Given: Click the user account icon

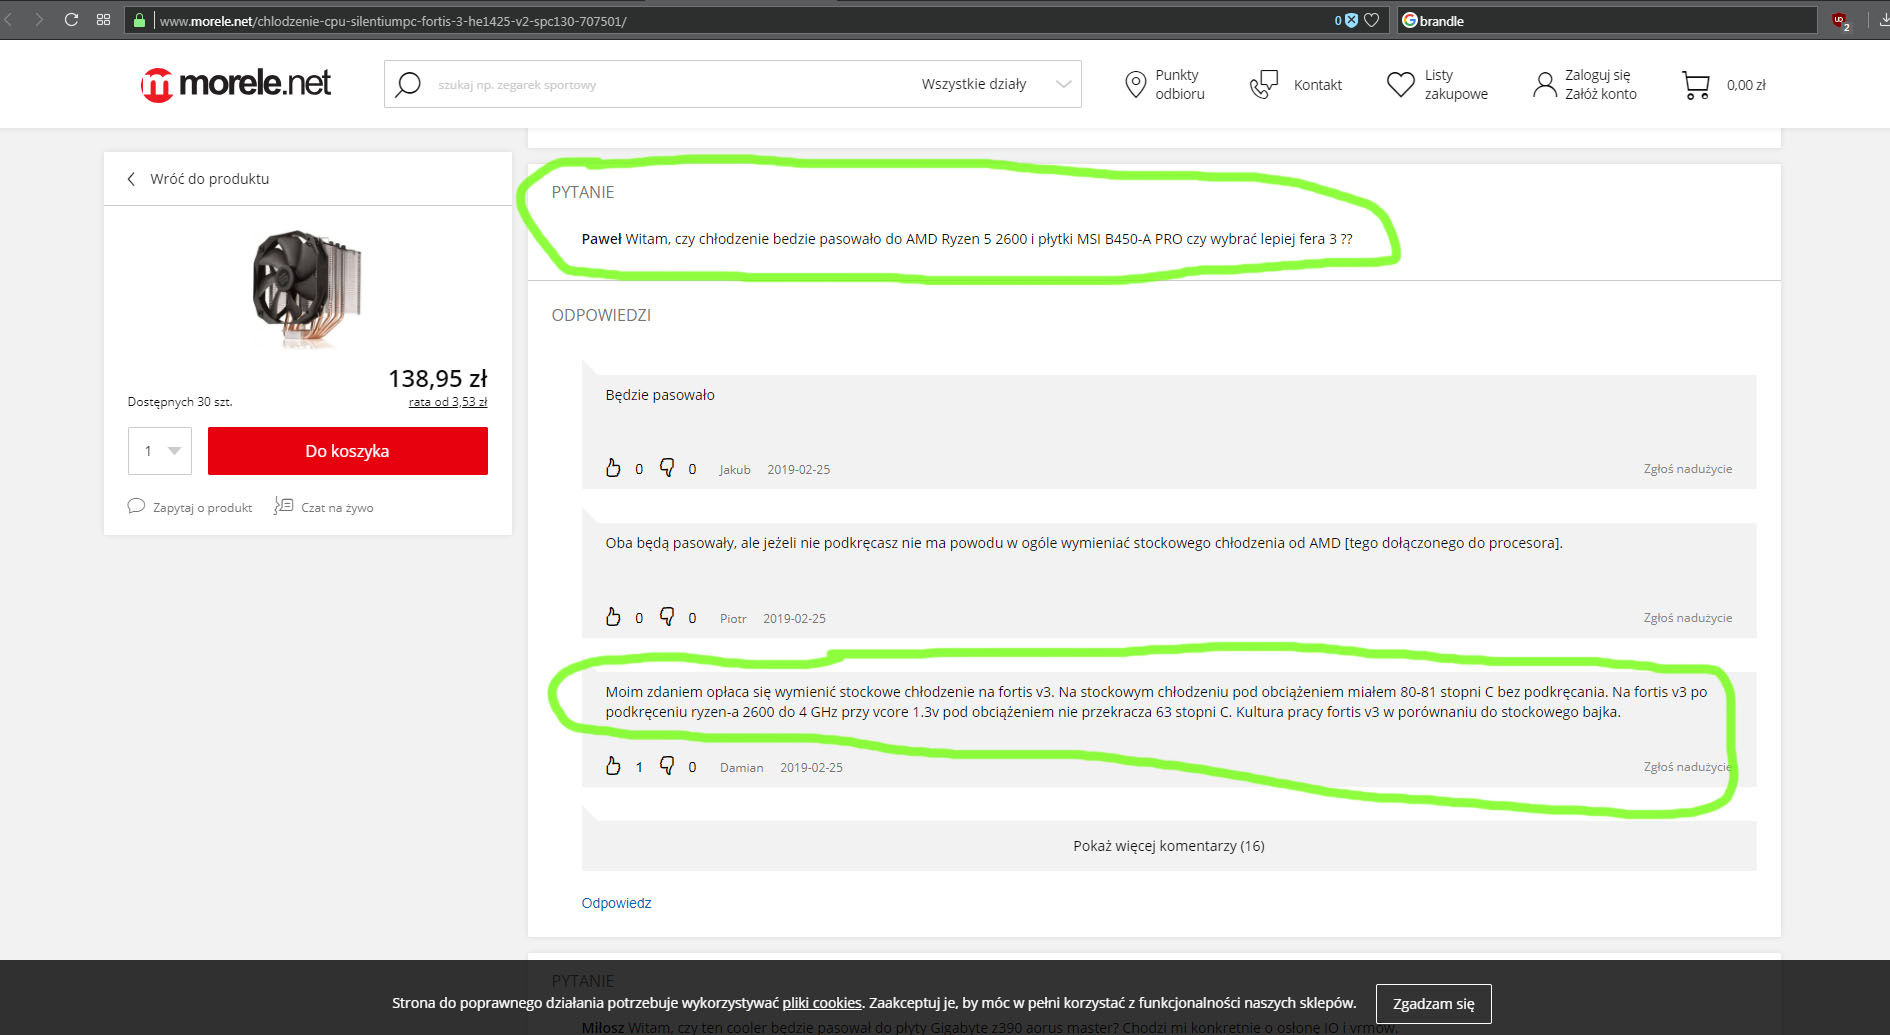Looking at the screenshot, I should click(x=1545, y=84).
